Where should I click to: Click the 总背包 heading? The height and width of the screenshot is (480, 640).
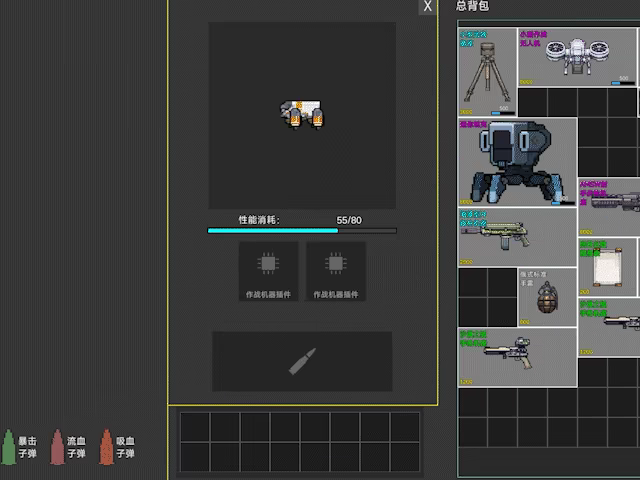[x=472, y=6]
